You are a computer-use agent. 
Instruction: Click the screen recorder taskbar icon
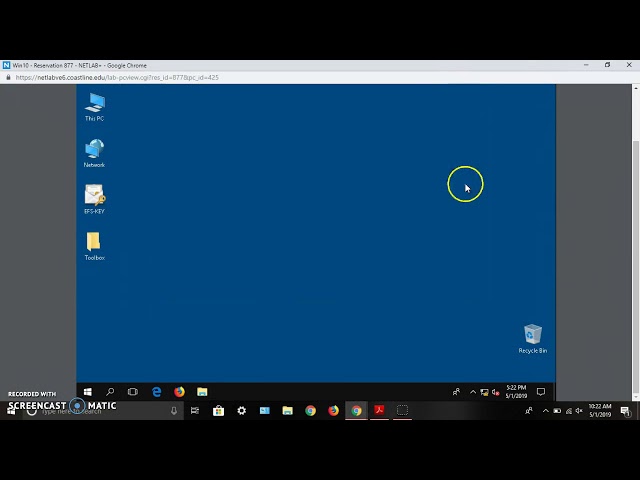402,410
